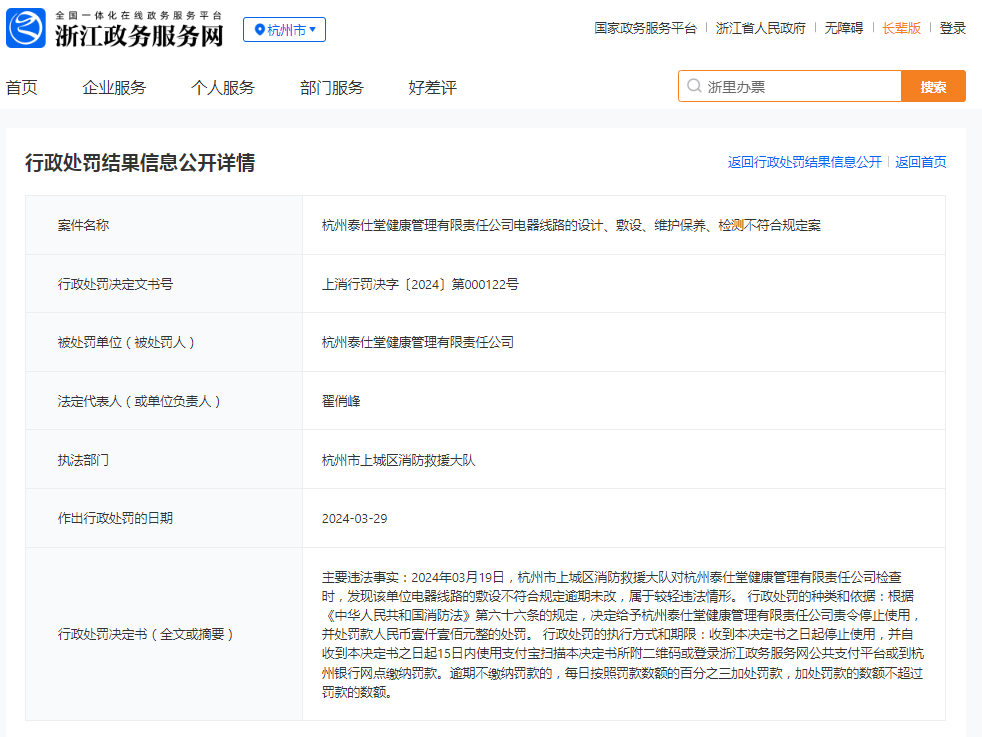The width and height of the screenshot is (982, 737).
Task: Click the document number 上消行罚决字〔2024〕第000122号
Action: pos(420,284)
